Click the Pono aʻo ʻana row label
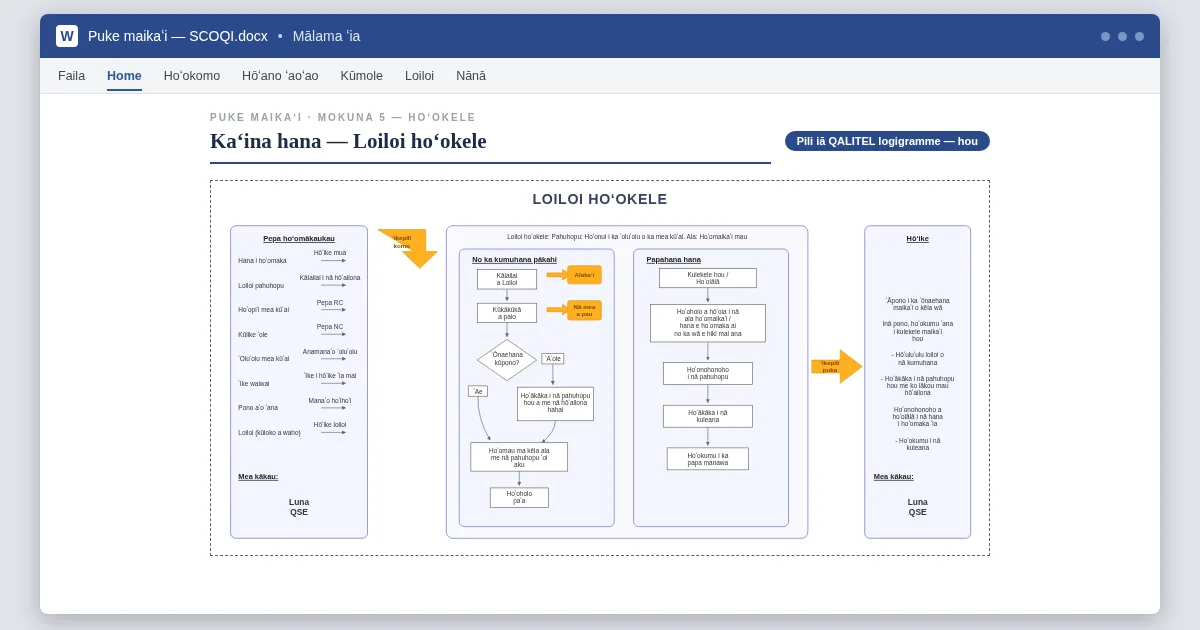The image size is (1200, 630). tap(258, 408)
